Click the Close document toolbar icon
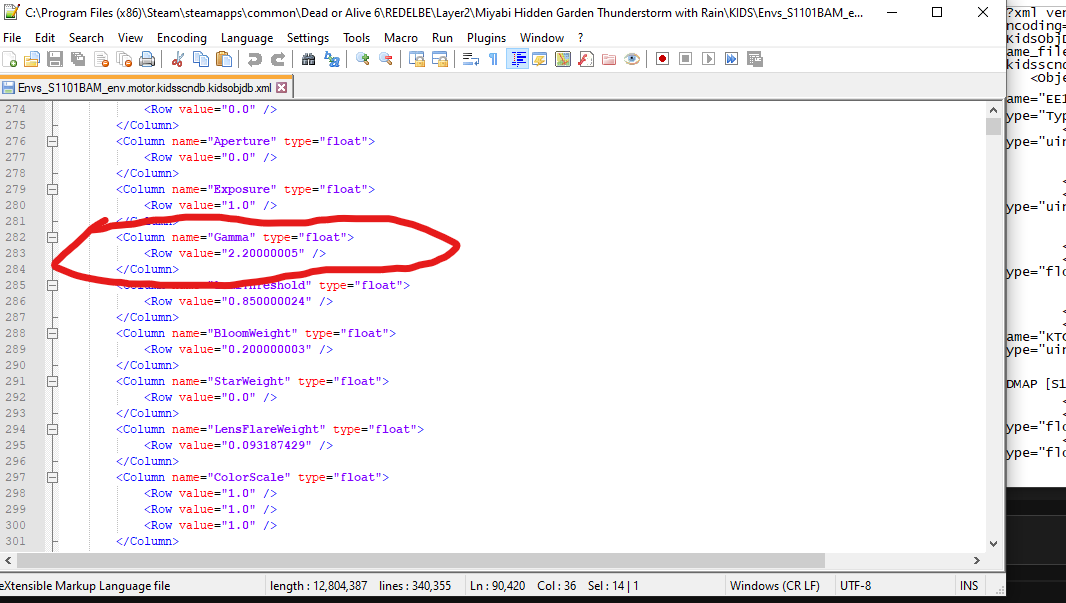 tap(101, 60)
